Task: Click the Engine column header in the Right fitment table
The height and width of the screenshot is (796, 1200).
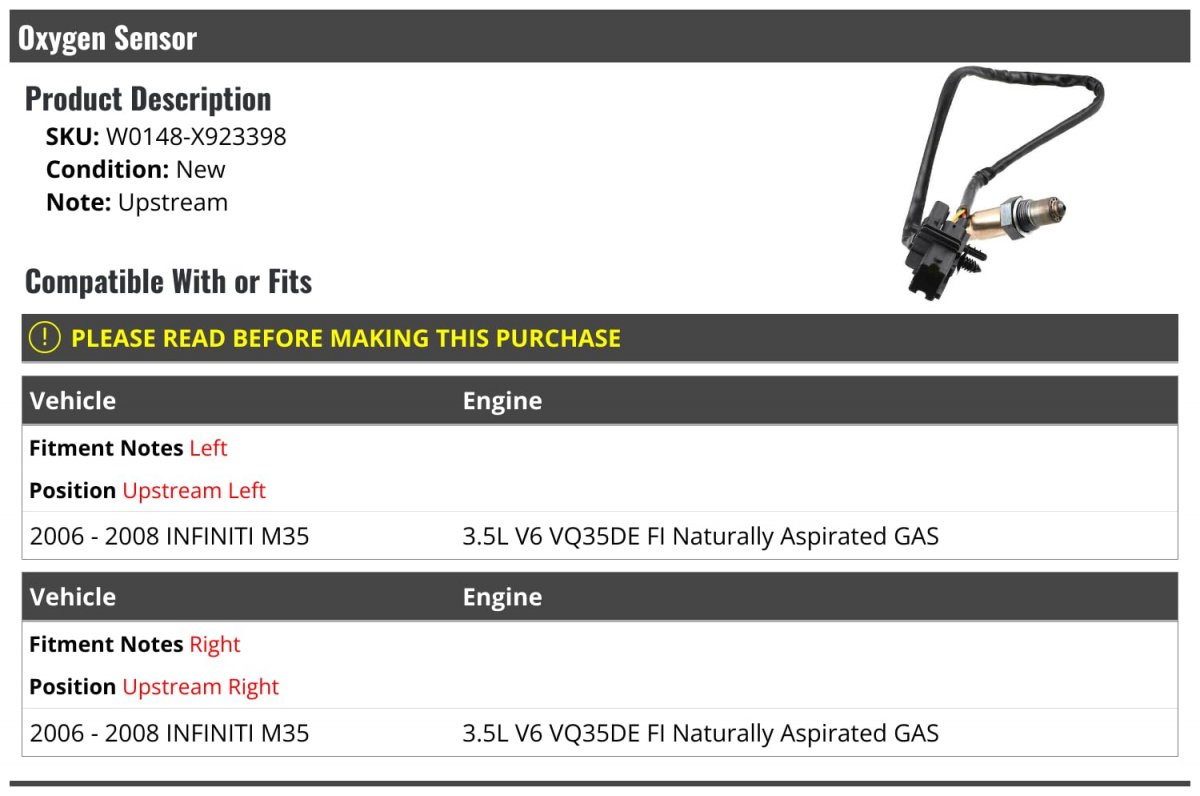Action: [x=502, y=597]
